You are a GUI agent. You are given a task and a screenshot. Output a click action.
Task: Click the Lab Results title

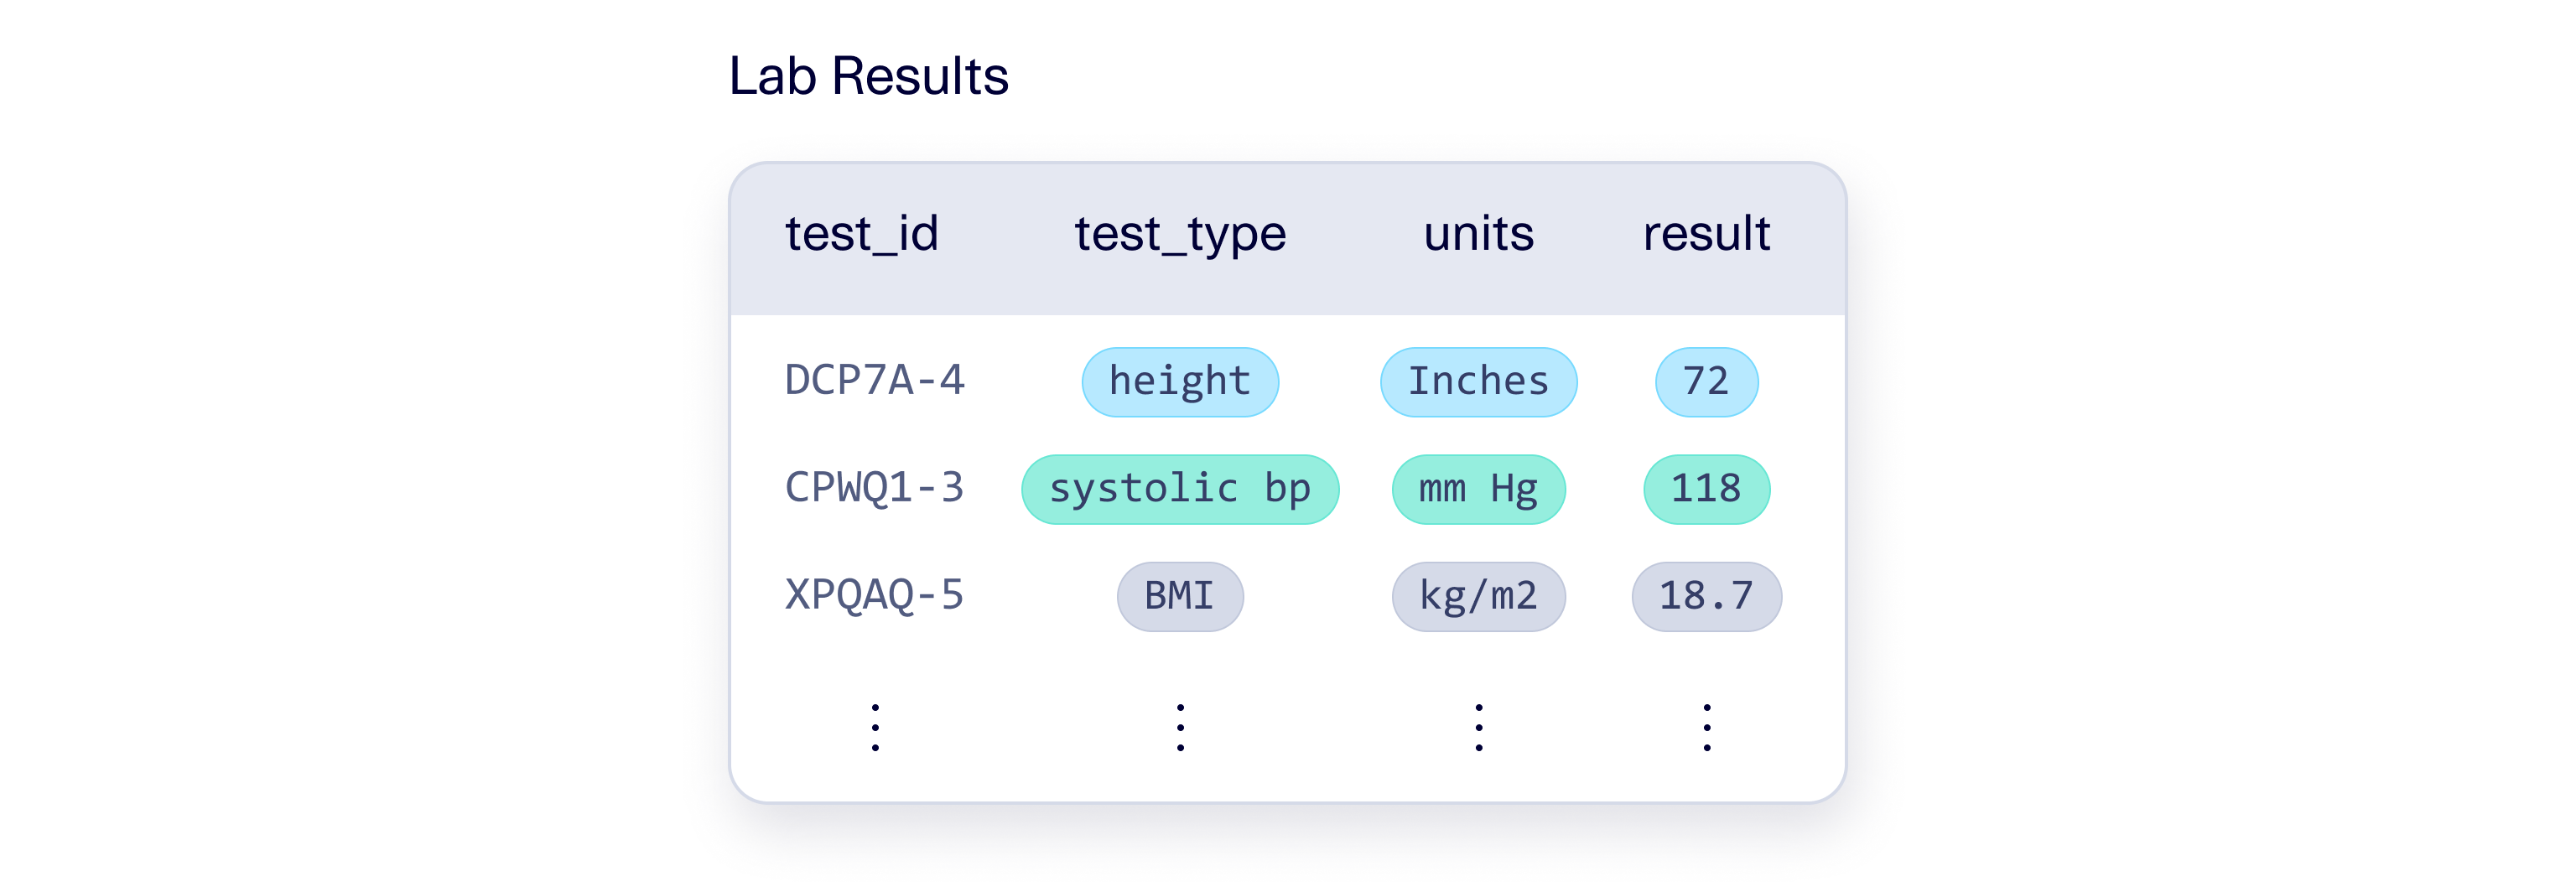coord(868,76)
